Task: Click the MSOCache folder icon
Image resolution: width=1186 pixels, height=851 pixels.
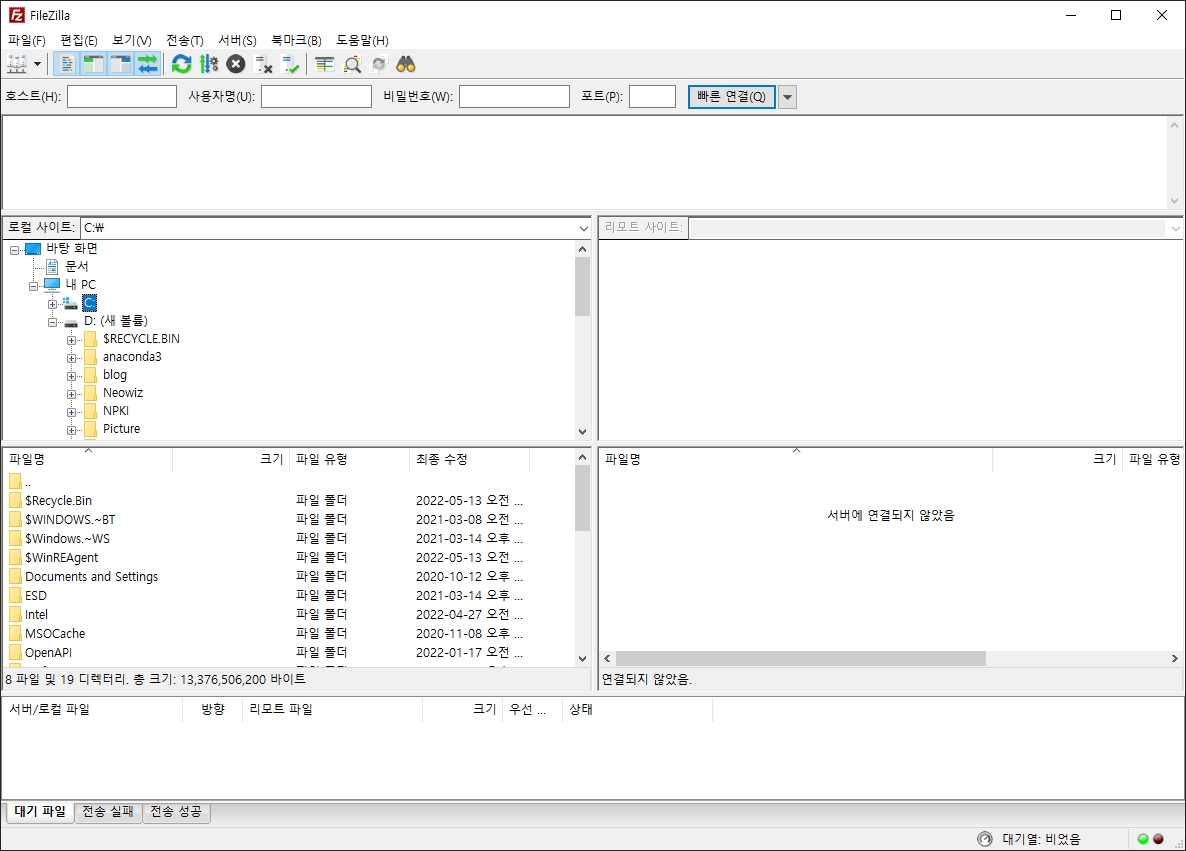Action: (x=15, y=633)
